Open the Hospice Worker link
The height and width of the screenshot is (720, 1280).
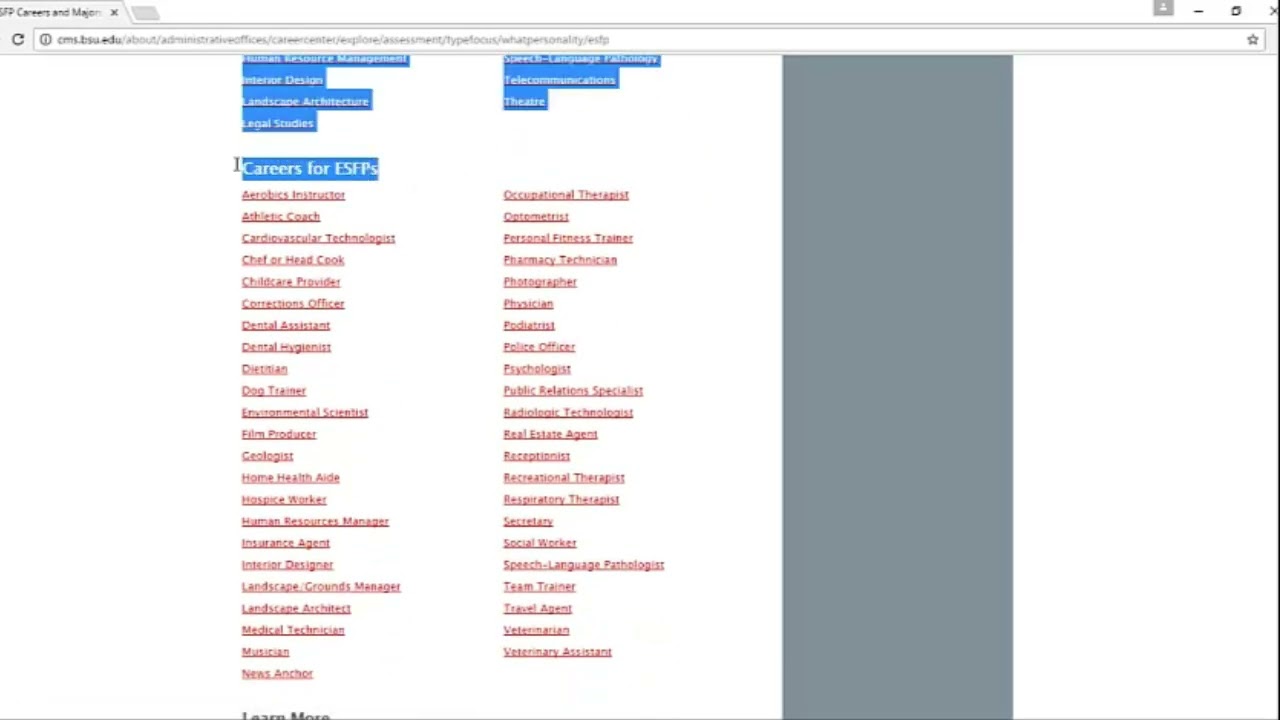[283, 499]
